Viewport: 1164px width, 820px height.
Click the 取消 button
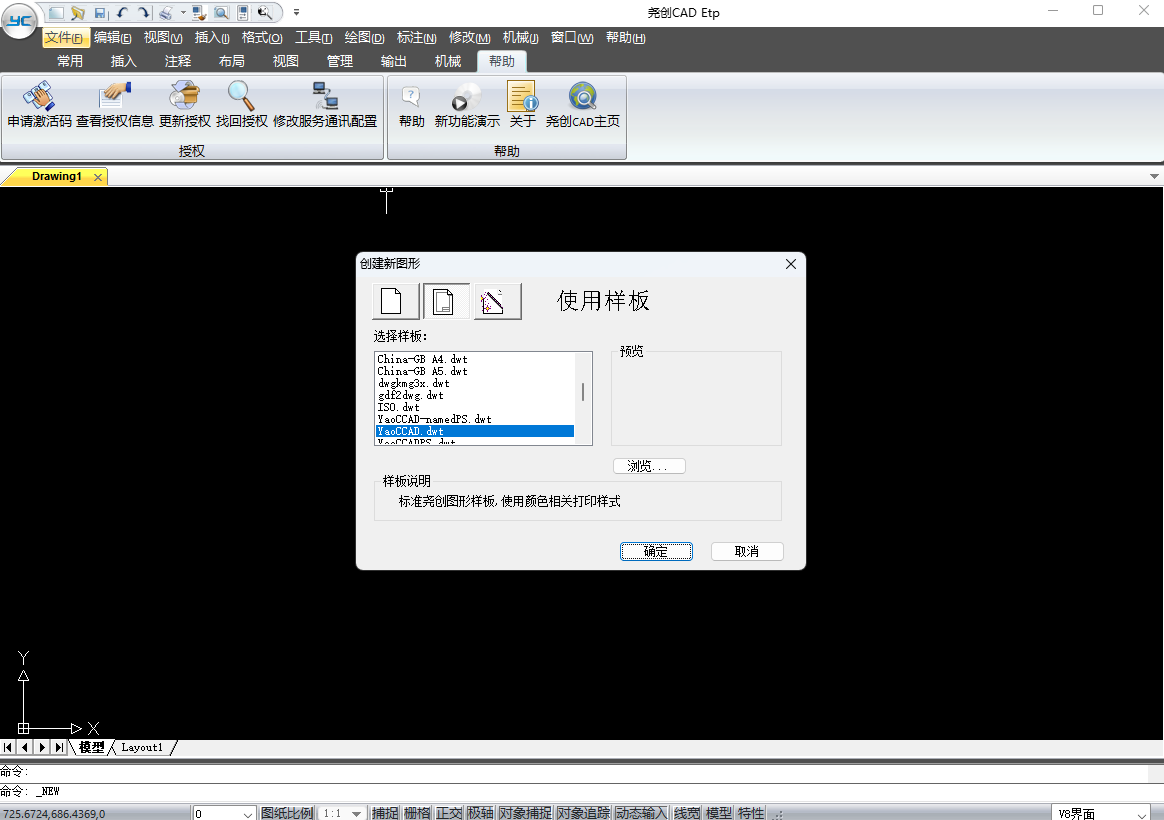[x=747, y=551]
